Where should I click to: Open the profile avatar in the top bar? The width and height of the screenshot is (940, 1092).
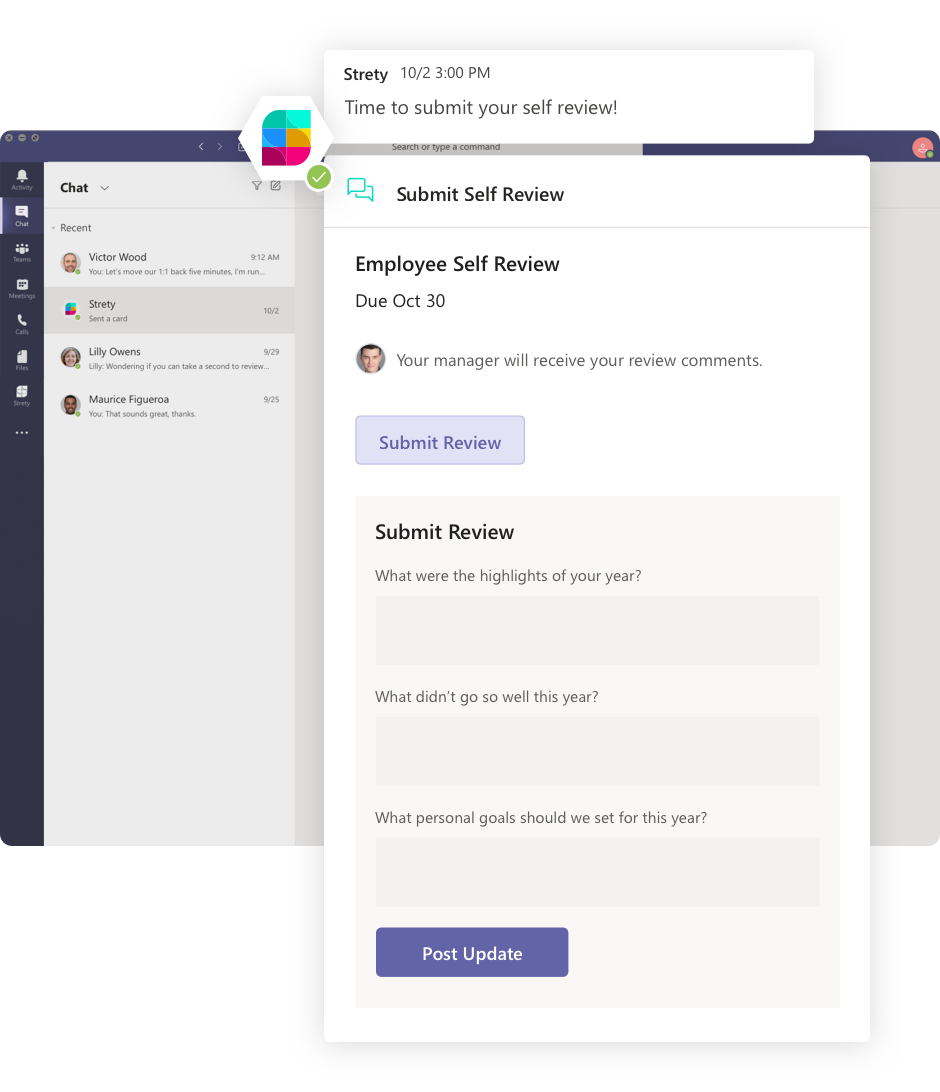921,148
